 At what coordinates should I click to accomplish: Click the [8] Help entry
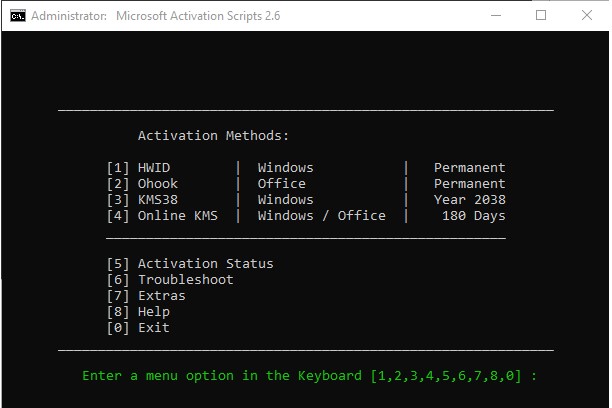[138, 312]
